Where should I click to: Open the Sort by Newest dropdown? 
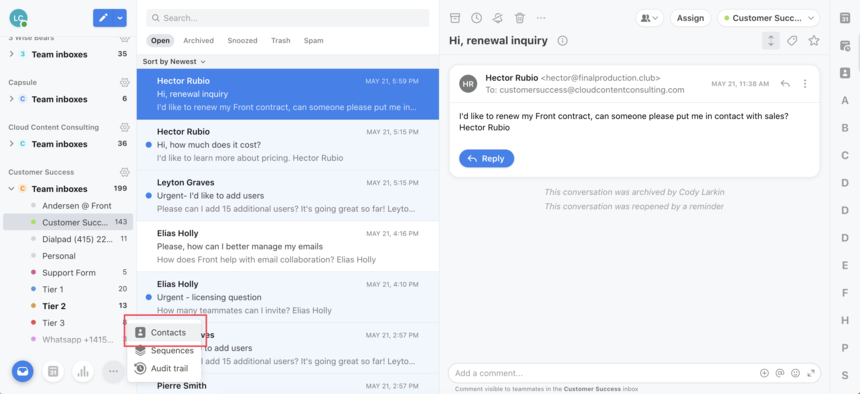coord(174,61)
